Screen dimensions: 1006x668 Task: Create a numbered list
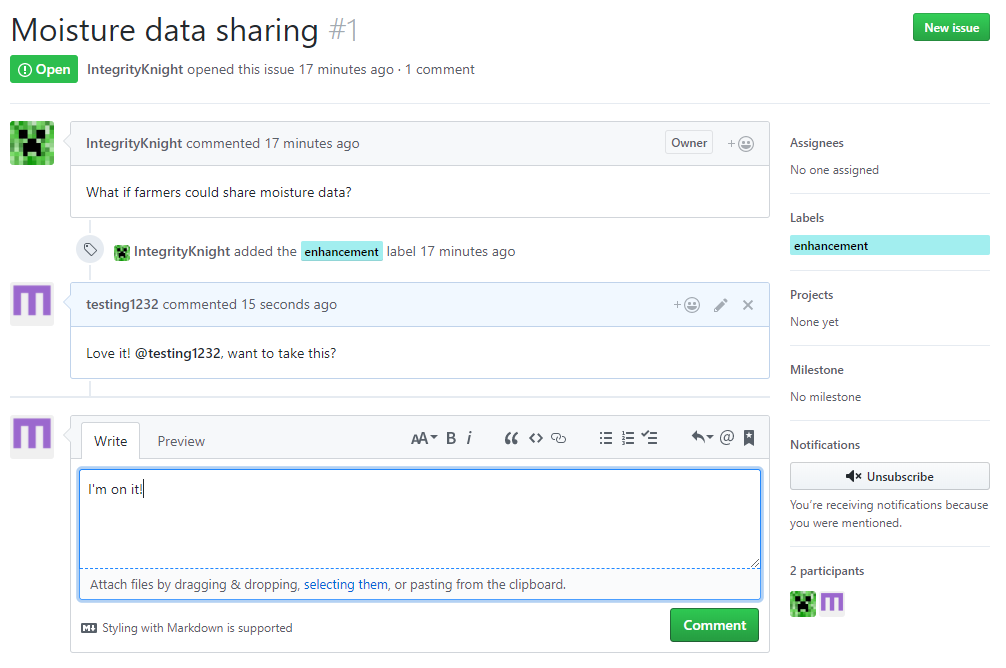[628, 437]
